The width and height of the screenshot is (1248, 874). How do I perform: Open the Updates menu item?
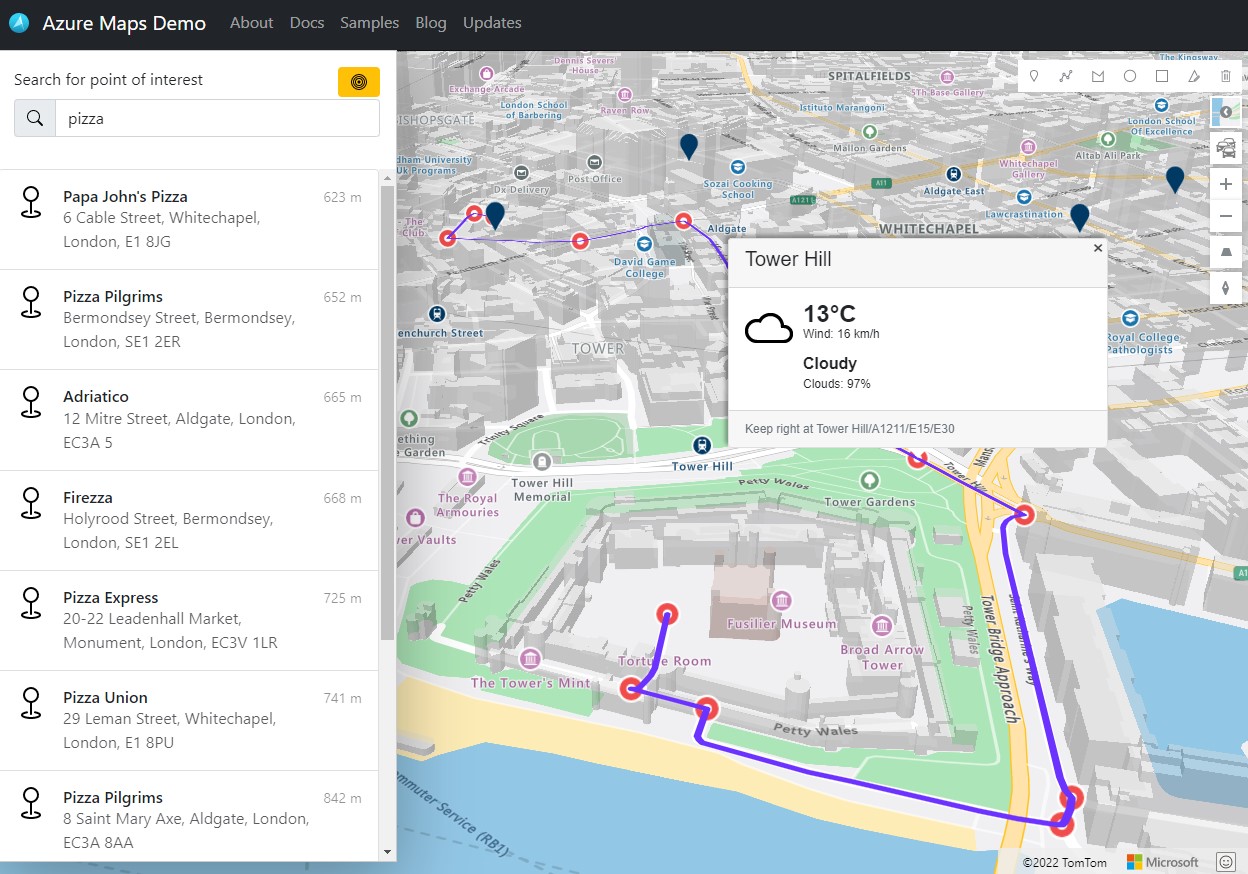tap(492, 23)
